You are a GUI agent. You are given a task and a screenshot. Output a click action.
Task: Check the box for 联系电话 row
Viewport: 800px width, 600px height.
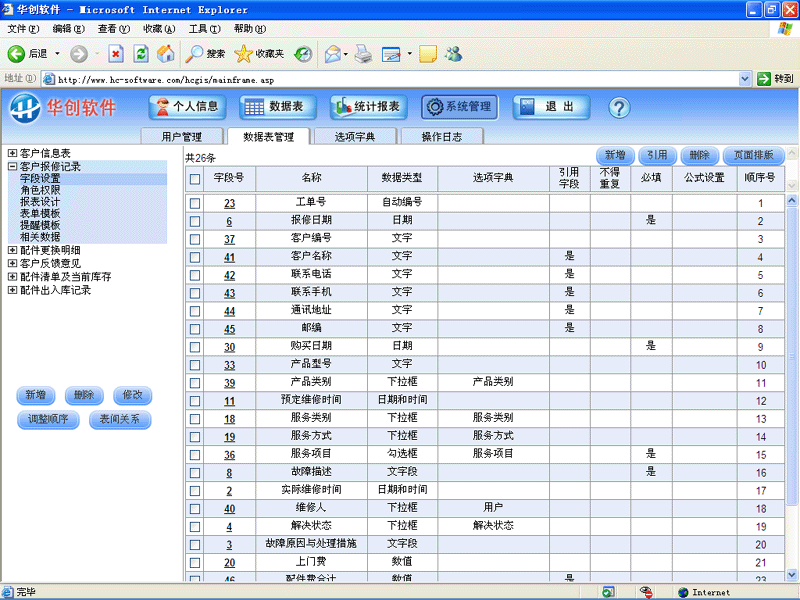(194, 275)
